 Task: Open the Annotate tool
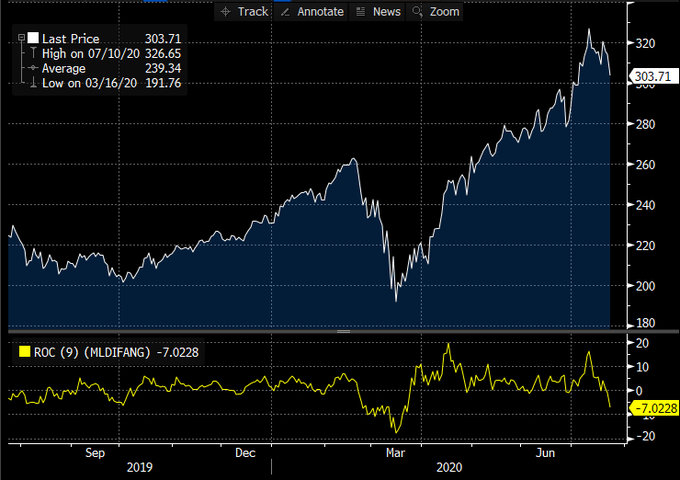[x=311, y=12]
